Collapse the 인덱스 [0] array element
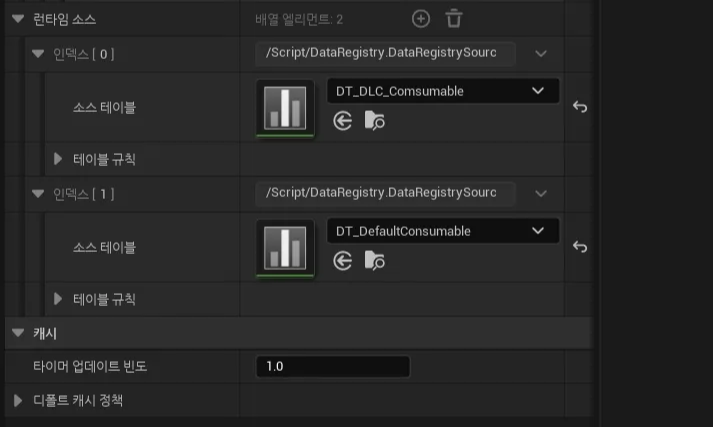This screenshot has width=713, height=427. [38, 54]
